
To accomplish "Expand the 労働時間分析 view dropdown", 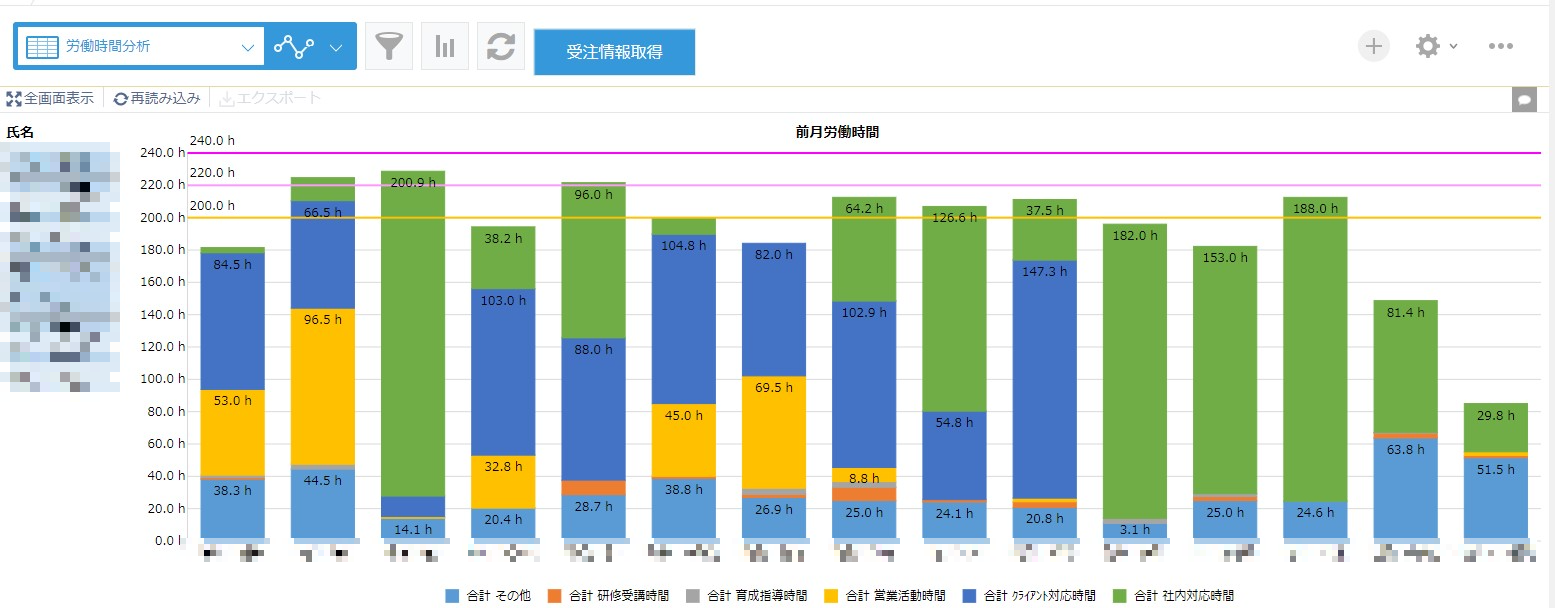I will (x=248, y=47).
